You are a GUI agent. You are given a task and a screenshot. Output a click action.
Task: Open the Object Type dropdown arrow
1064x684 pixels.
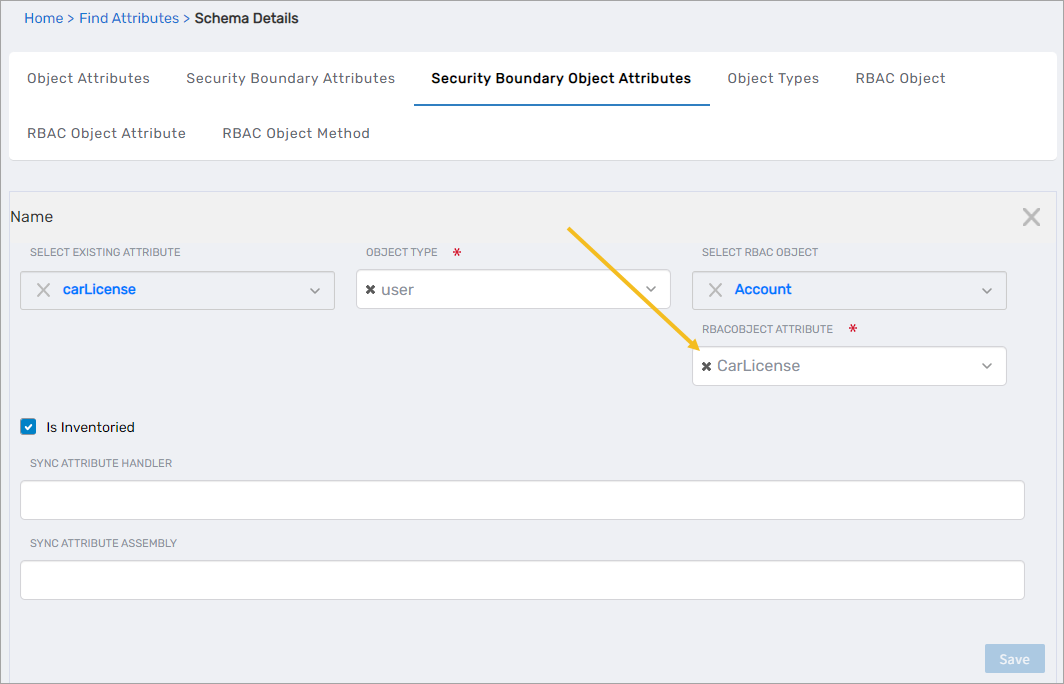pyautogui.click(x=651, y=289)
